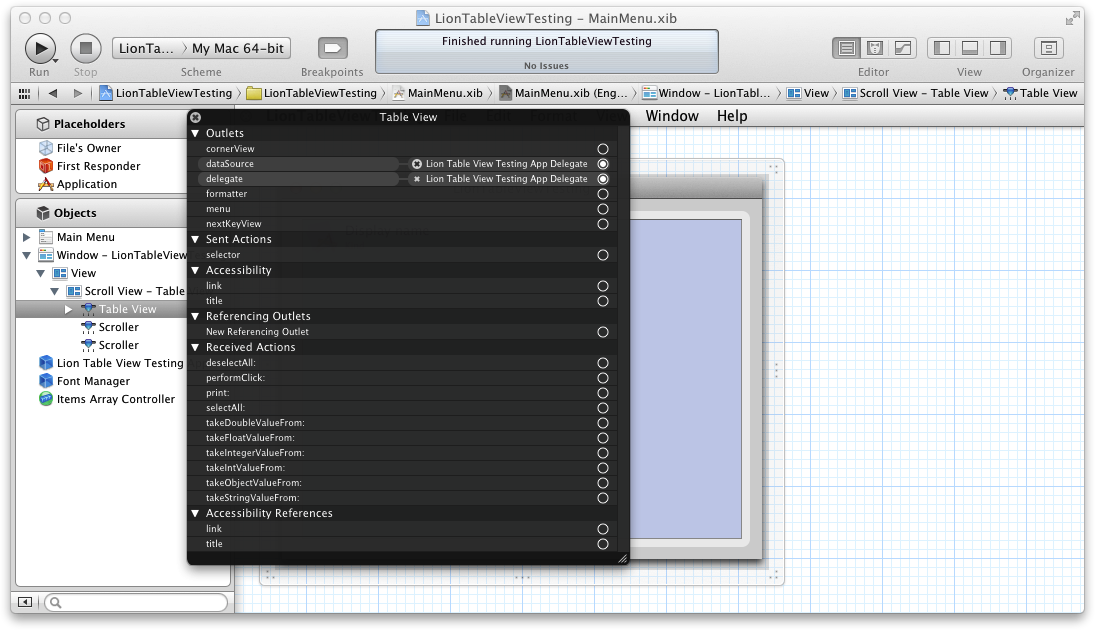Stop the running application
This screenshot has width=1095, height=630.
(86, 48)
